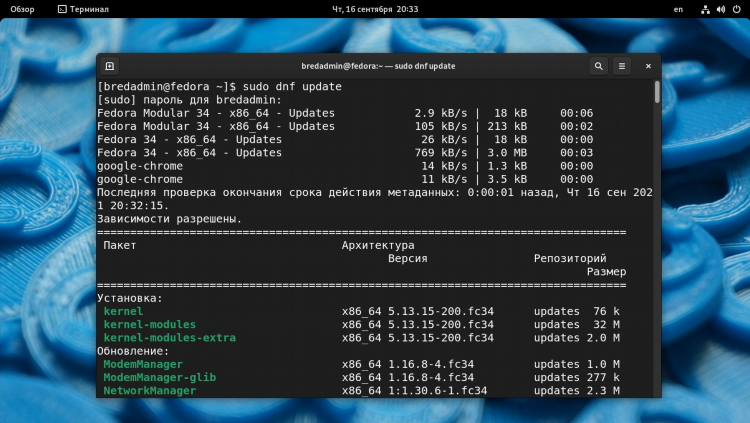Click the 'NetworkManager' package name
The height and width of the screenshot is (423, 750).
coord(150,391)
